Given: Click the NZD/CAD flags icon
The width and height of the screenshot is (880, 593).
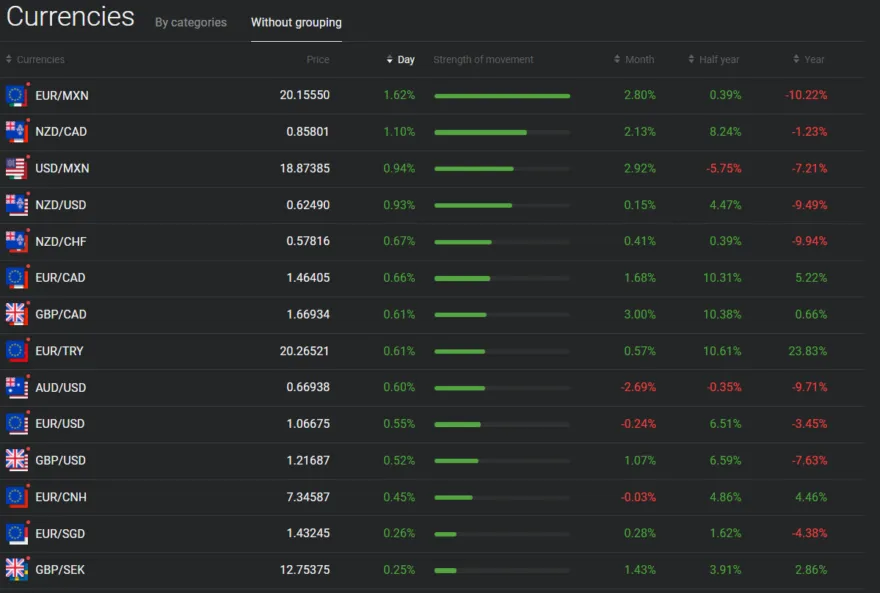Looking at the screenshot, I should [x=16, y=131].
